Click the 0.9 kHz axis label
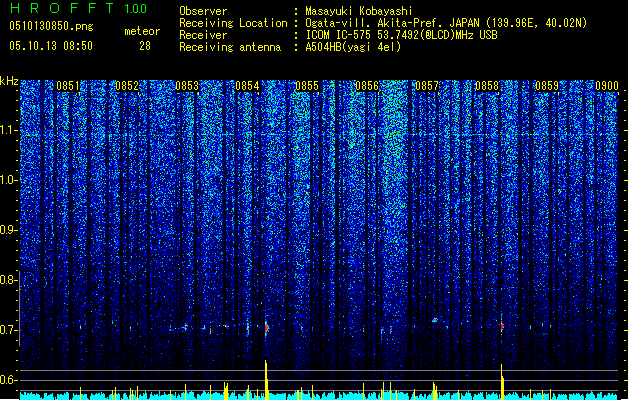629x400 pixels. [x=8, y=230]
